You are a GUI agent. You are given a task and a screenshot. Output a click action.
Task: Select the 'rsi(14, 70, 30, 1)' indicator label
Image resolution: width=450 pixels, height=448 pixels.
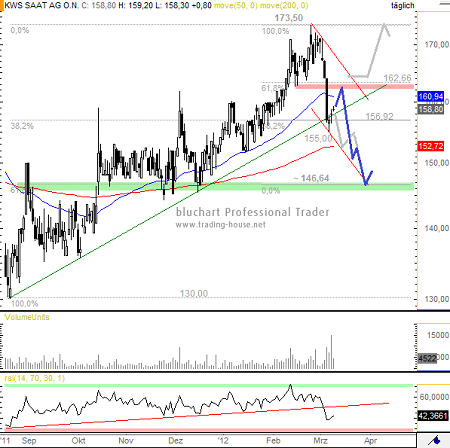tap(34, 378)
